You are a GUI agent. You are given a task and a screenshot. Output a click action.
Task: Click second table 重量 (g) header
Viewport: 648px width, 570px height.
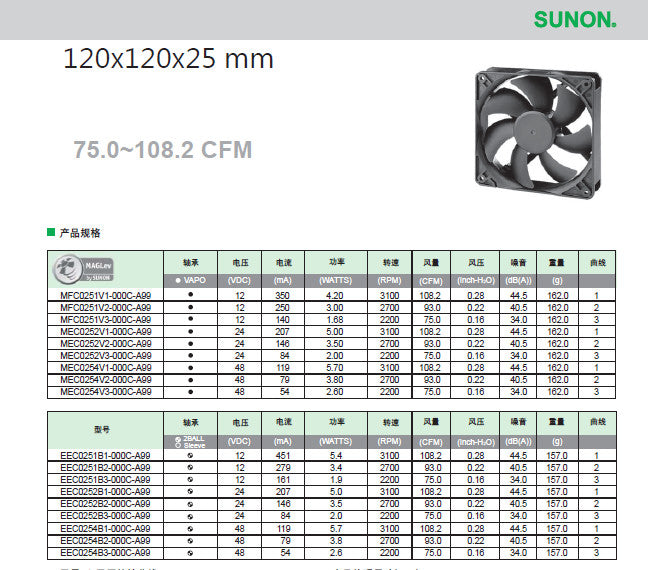557,430
